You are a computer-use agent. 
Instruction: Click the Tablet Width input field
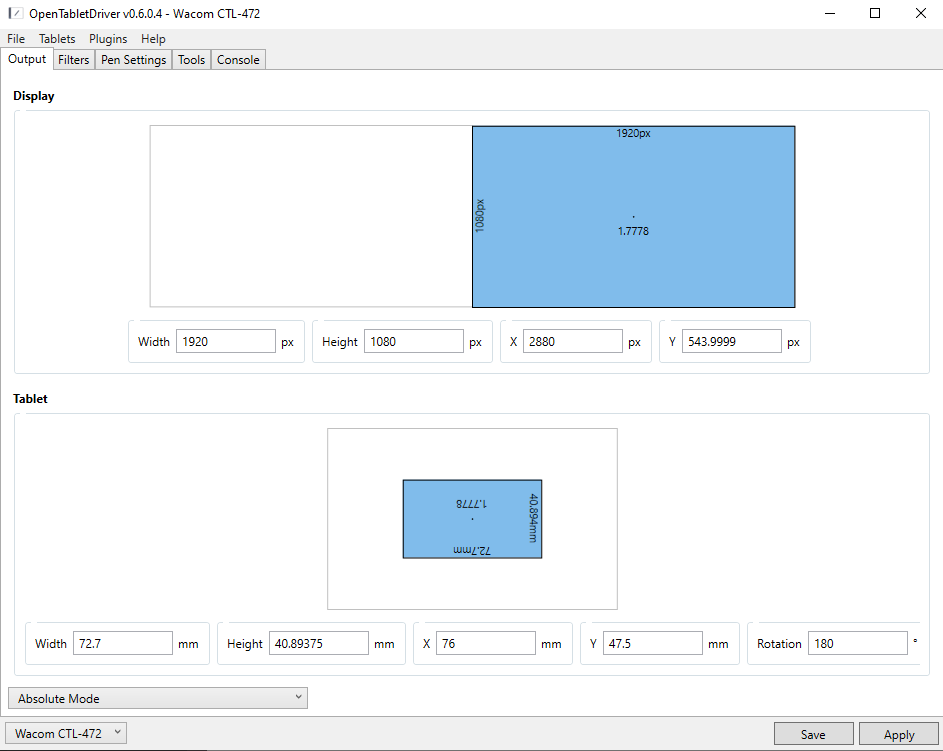123,643
